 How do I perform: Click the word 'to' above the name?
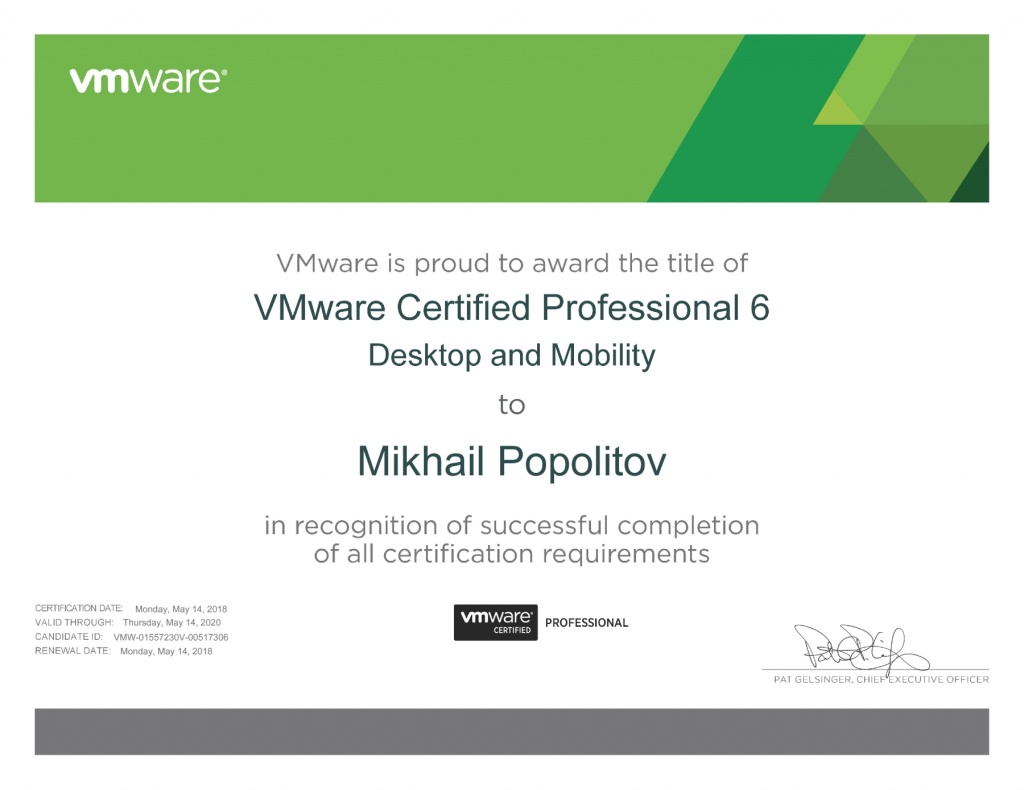point(512,405)
